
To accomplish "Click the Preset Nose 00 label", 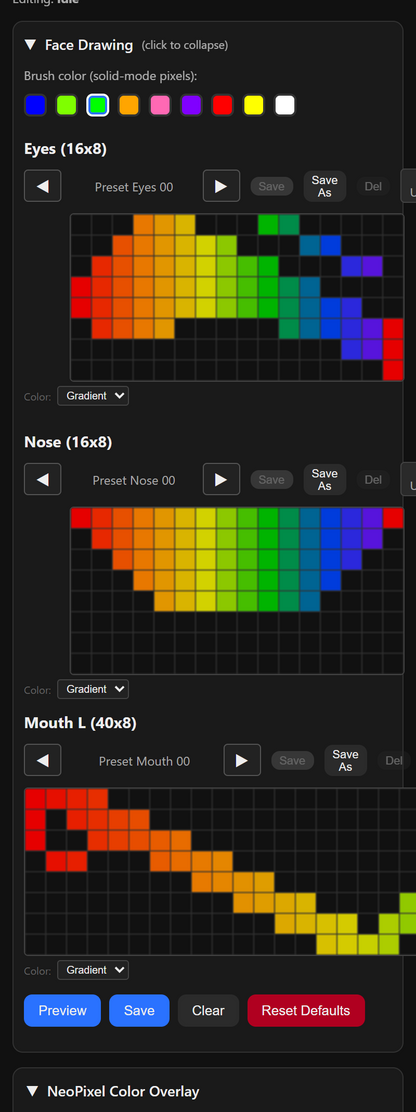I will (x=134, y=481).
